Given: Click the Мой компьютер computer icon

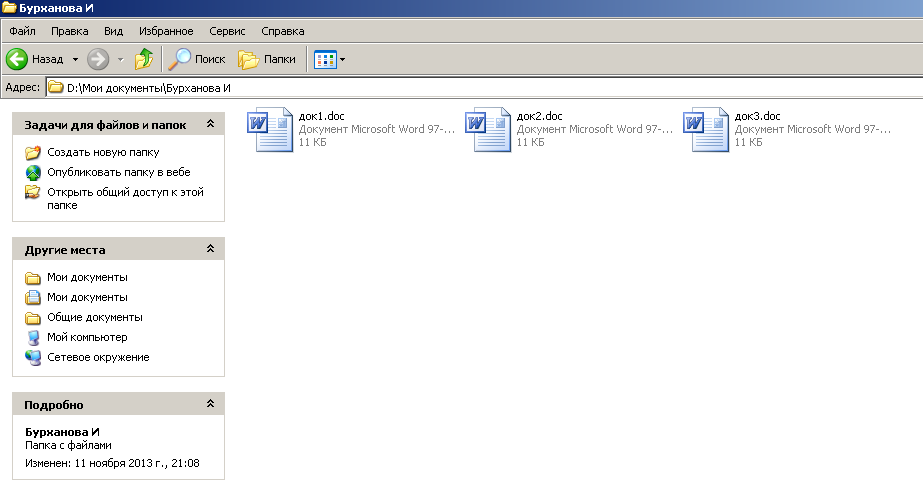Looking at the screenshot, I should click(33, 337).
